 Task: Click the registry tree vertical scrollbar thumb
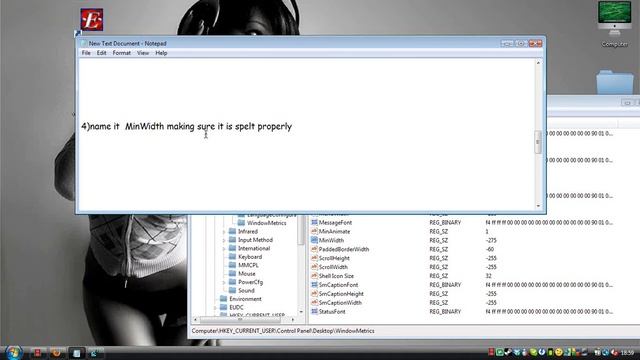click(x=301, y=230)
